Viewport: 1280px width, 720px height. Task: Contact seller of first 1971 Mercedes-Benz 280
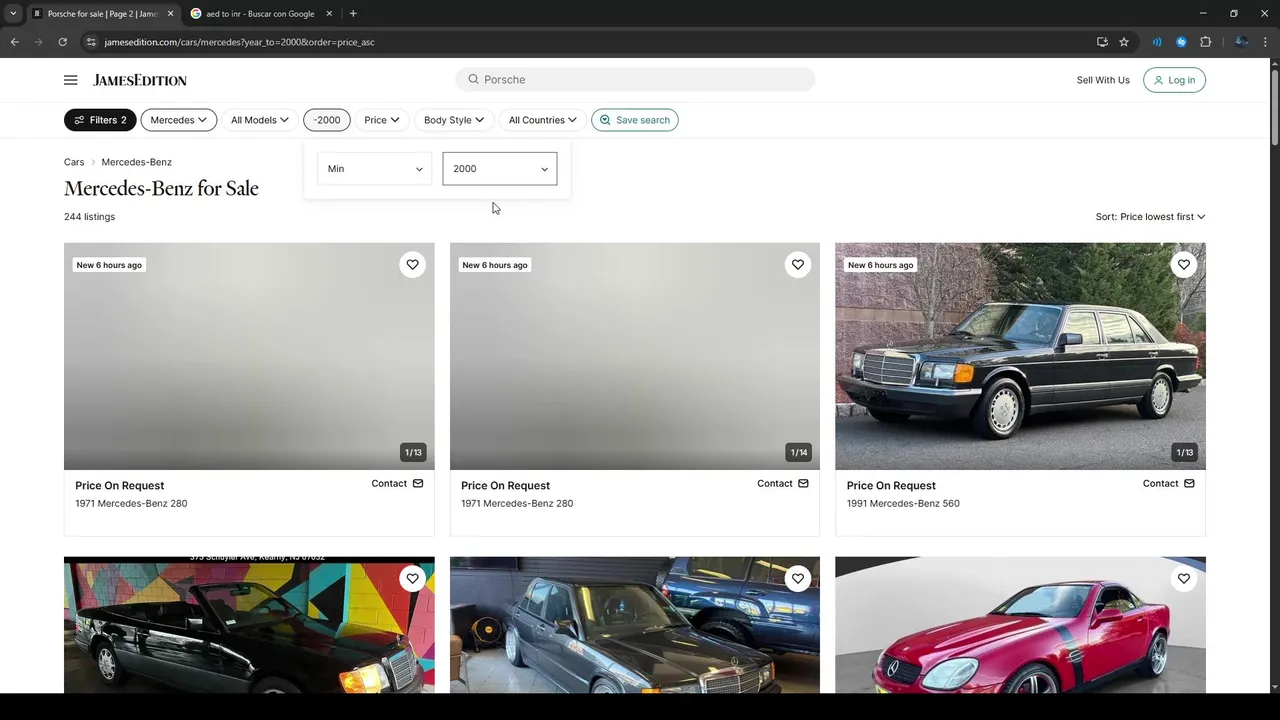pos(397,483)
